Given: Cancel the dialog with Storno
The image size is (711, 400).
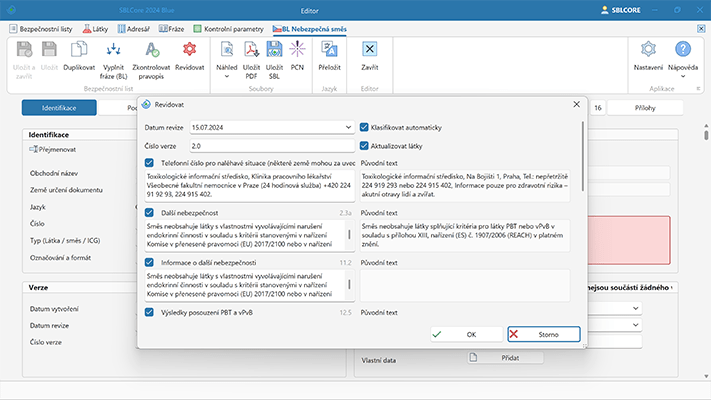Looking at the screenshot, I should (x=543, y=334).
